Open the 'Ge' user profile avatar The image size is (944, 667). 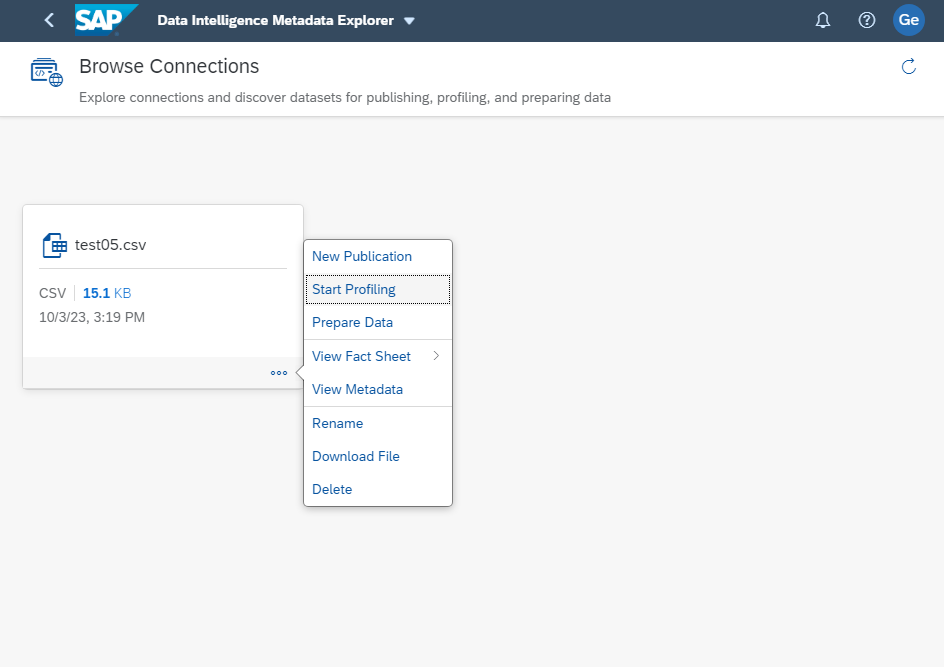(x=908, y=21)
